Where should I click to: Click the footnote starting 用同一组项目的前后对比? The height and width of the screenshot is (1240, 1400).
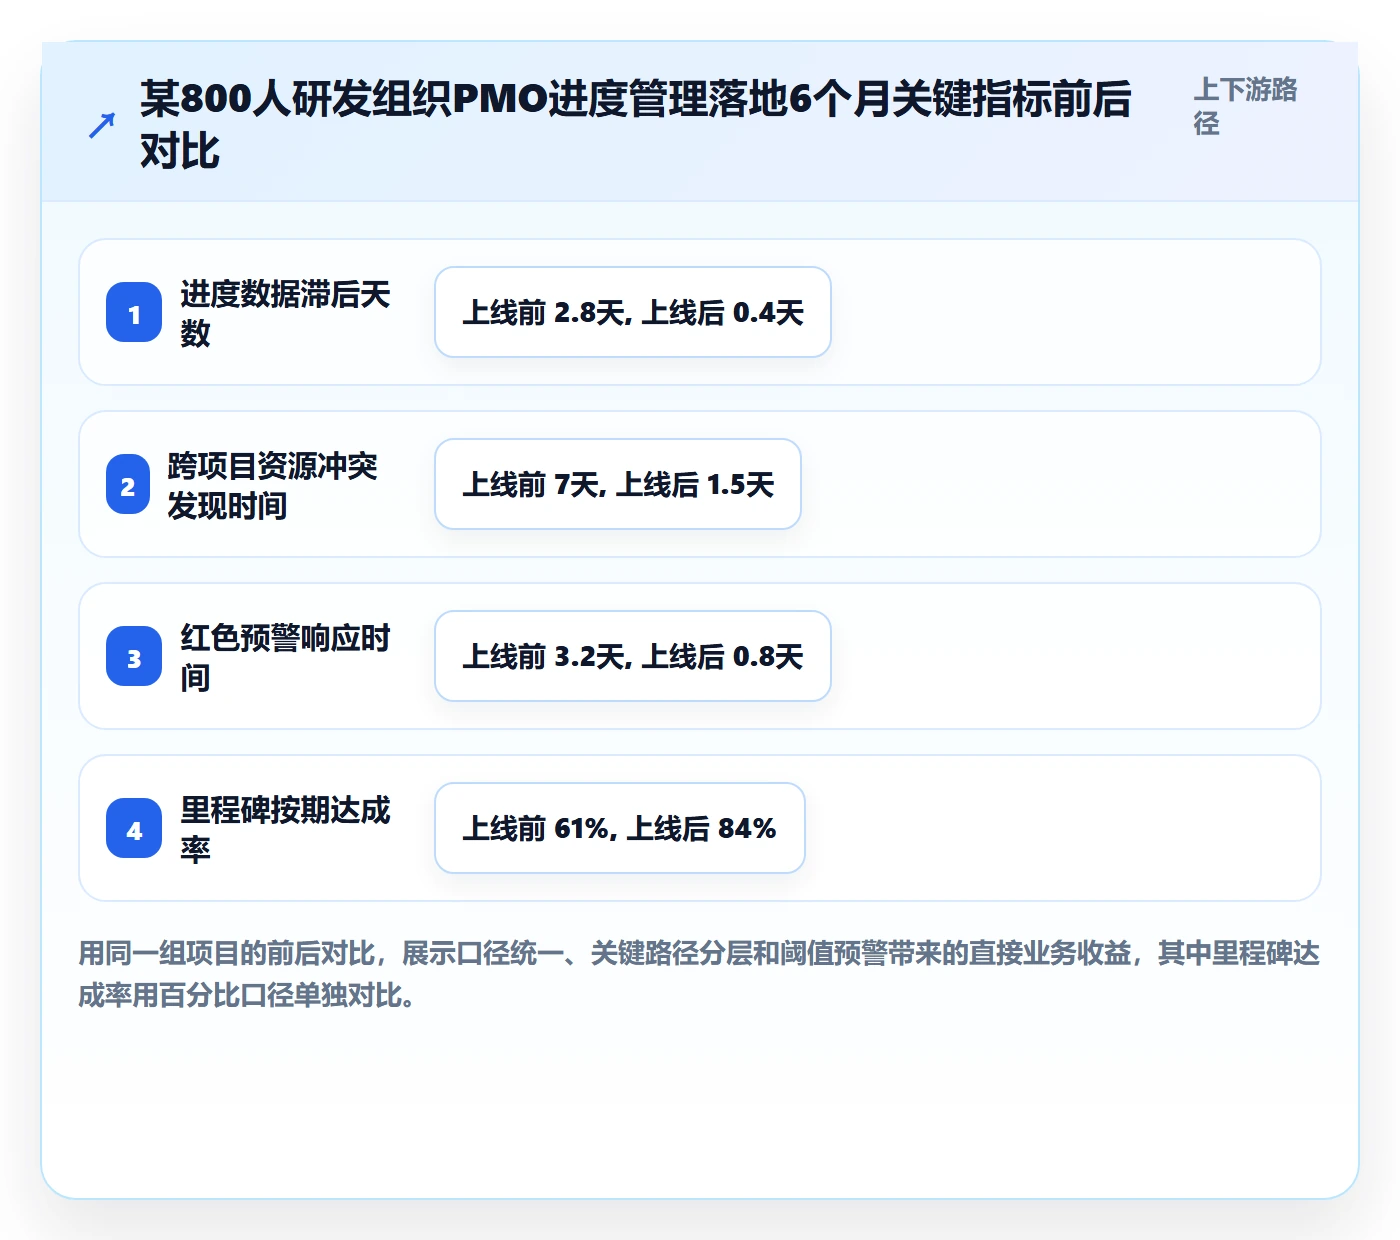(x=699, y=974)
